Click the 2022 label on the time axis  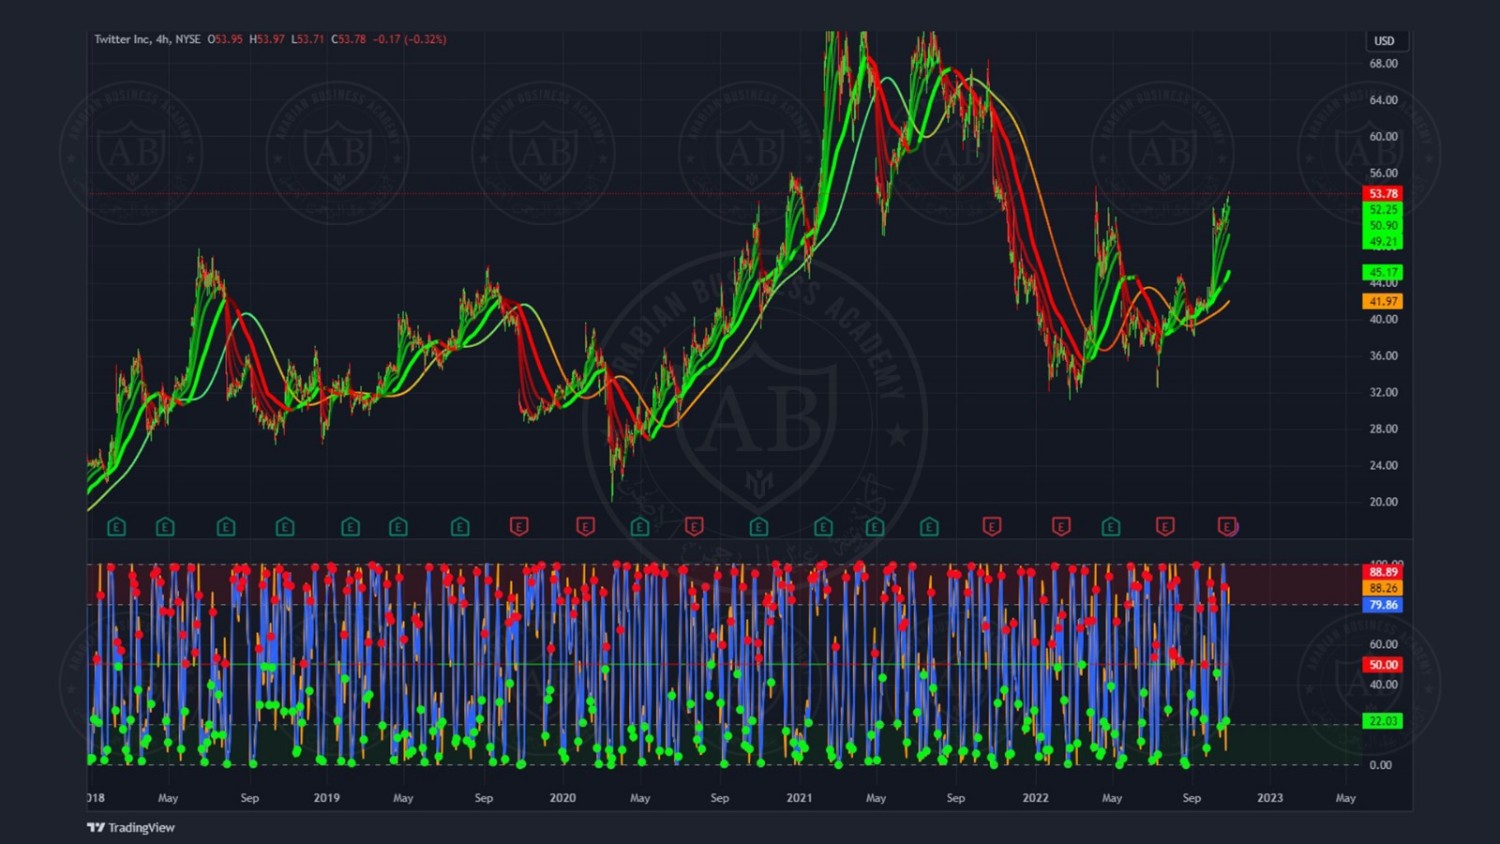[x=1035, y=798]
